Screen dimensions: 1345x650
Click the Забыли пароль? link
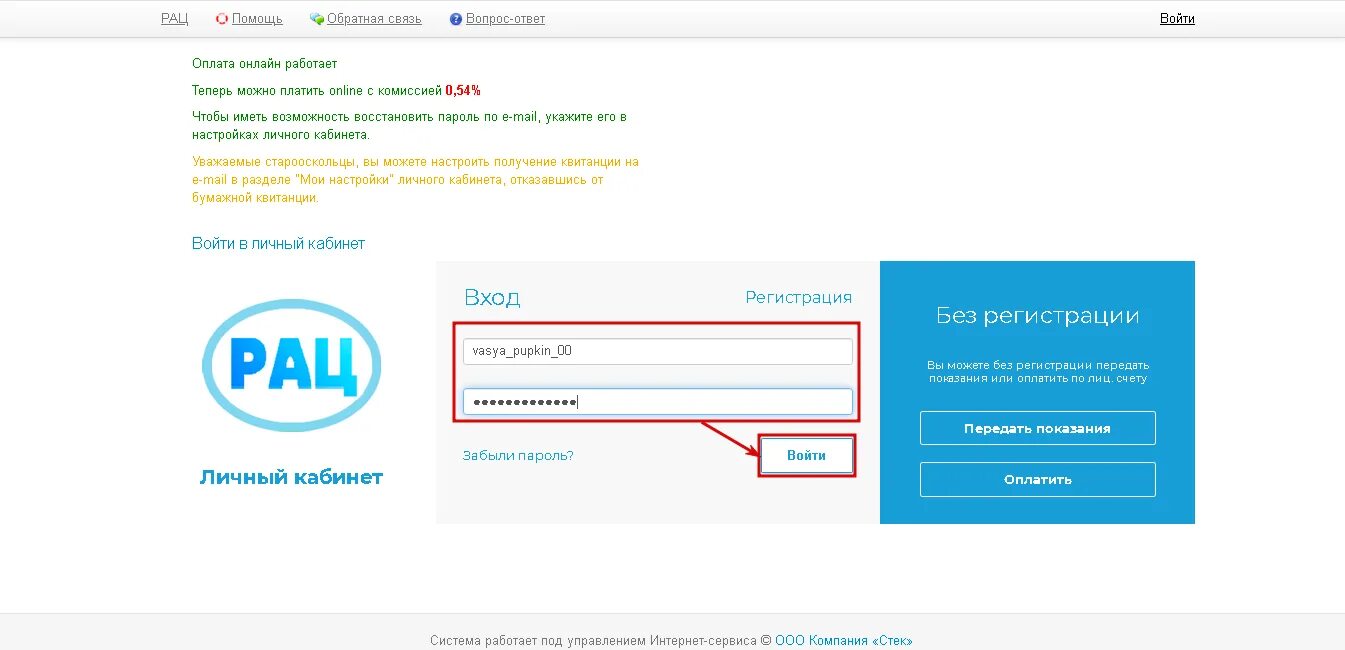(x=518, y=456)
